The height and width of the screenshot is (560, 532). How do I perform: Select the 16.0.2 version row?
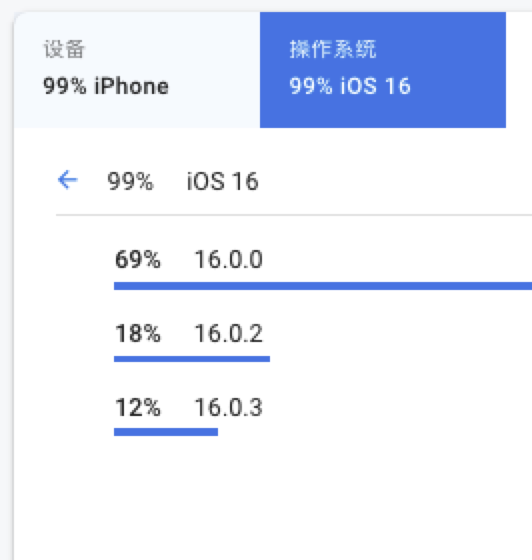(323, 342)
